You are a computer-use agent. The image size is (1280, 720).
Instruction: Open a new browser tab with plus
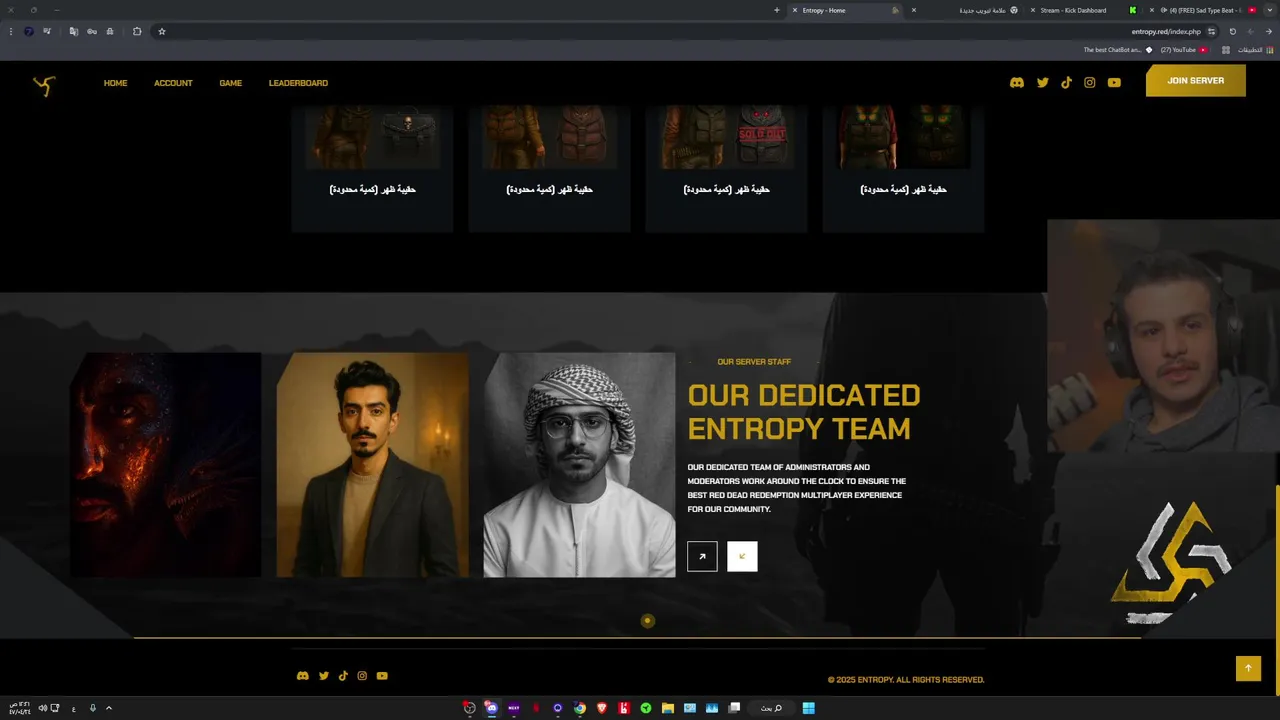pyautogui.click(x=777, y=10)
